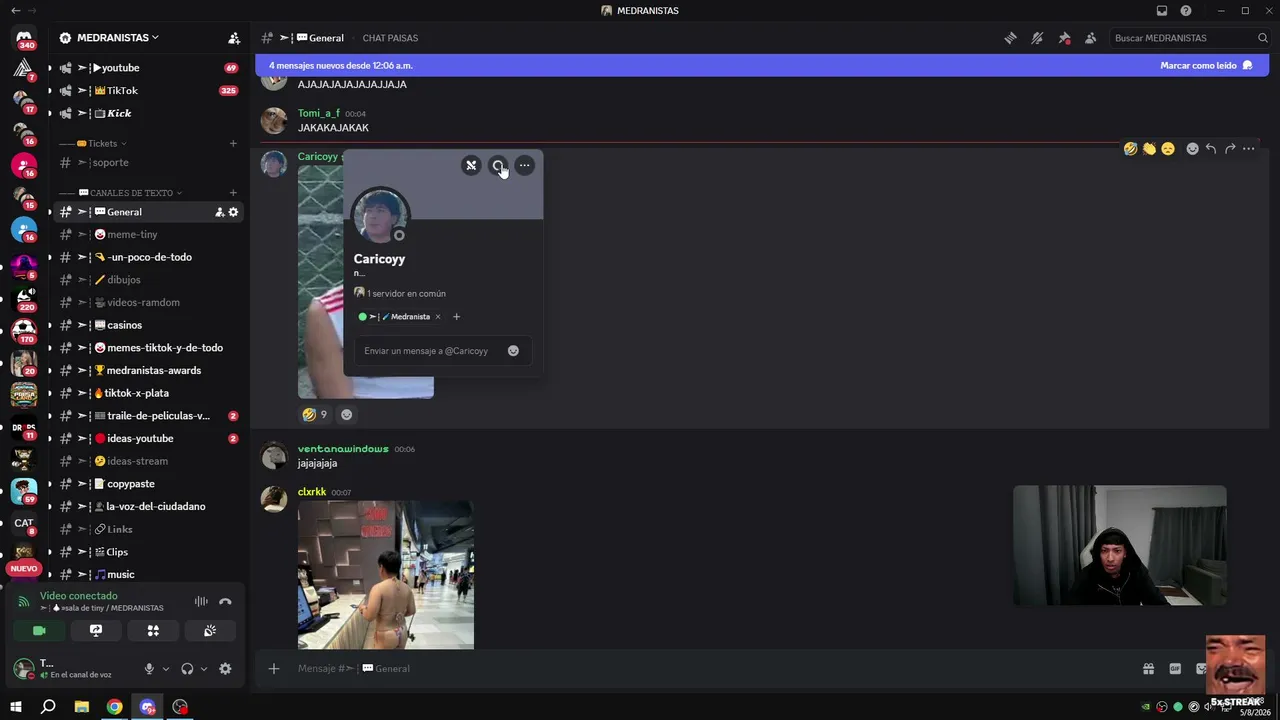Open the ideas-youtube channel
The width and height of the screenshot is (1280, 720).
[x=148, y=439]
